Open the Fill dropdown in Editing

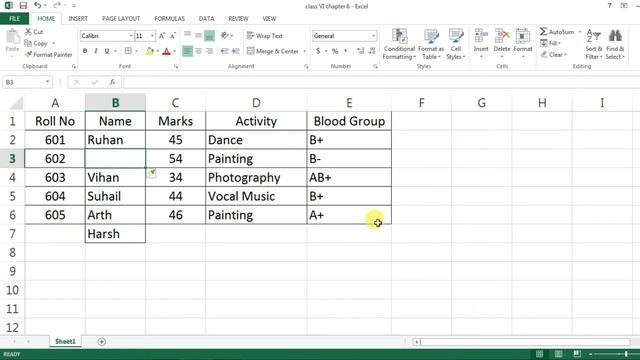550,43
